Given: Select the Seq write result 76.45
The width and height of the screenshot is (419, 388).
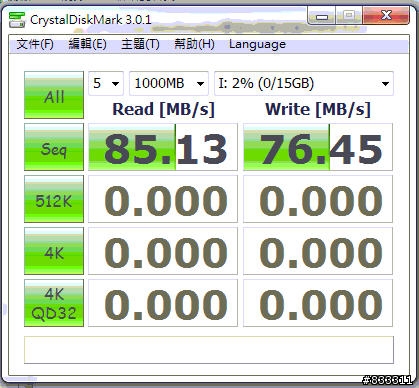Looking at the screenshot, I should (x=318, y=147).
